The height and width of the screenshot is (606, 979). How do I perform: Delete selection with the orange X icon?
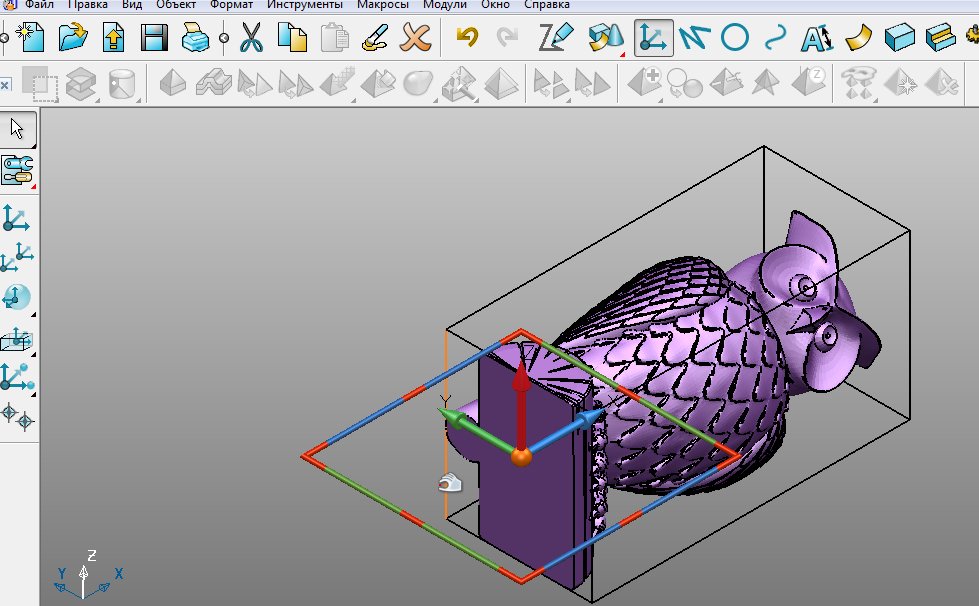[x=415, y=37]
